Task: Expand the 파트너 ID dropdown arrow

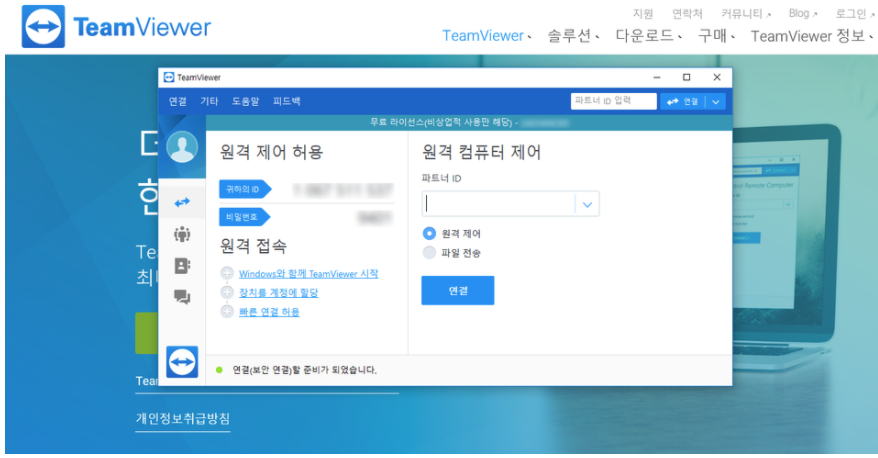Action: [587, 204]
